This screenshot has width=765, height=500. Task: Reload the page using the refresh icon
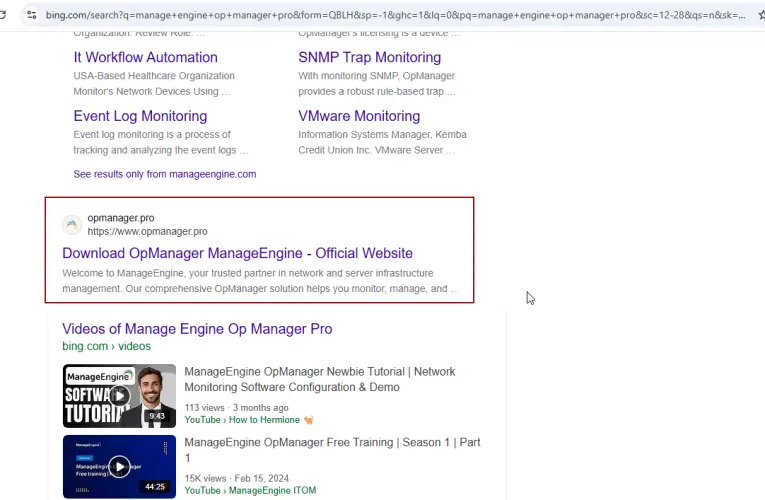click(x=6, y=15)
